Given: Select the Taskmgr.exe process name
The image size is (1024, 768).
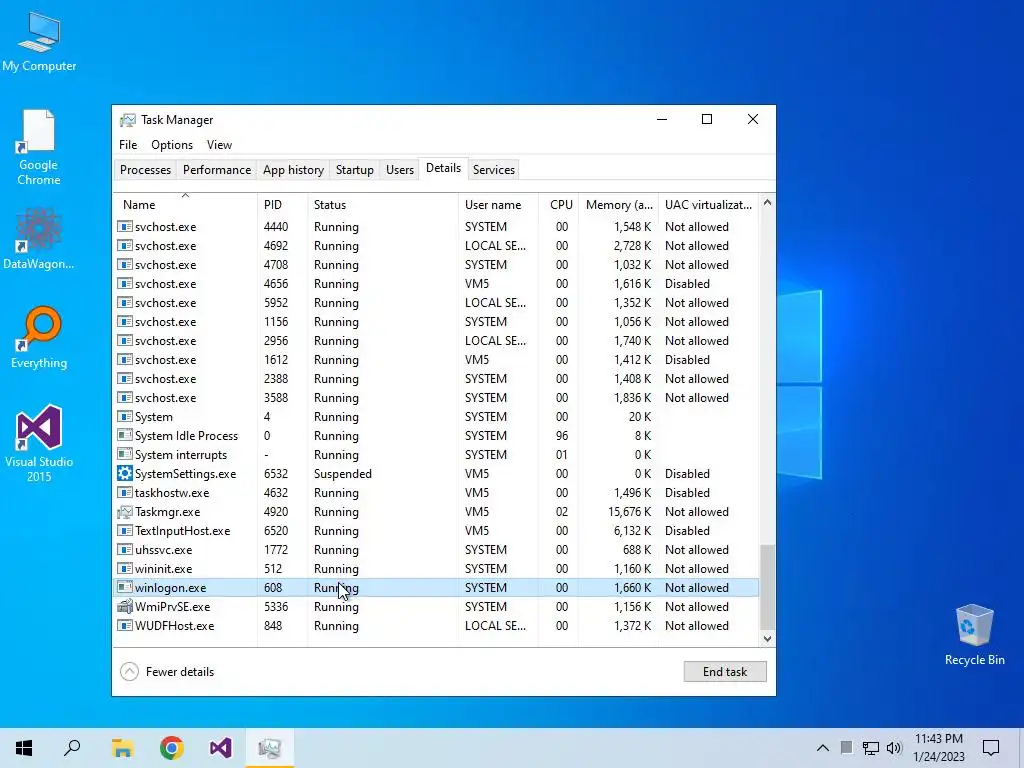Looking at the screenshot, I should pyautogui.click(x=168, y=512).
